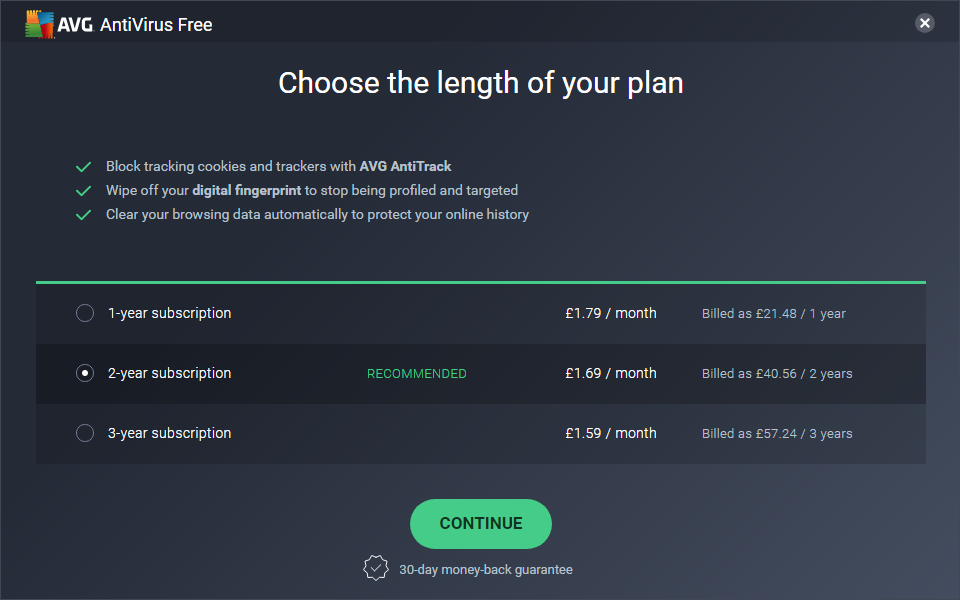Click the 30-day money-back guarantee text
960x600 pixels.
(486, 569)
